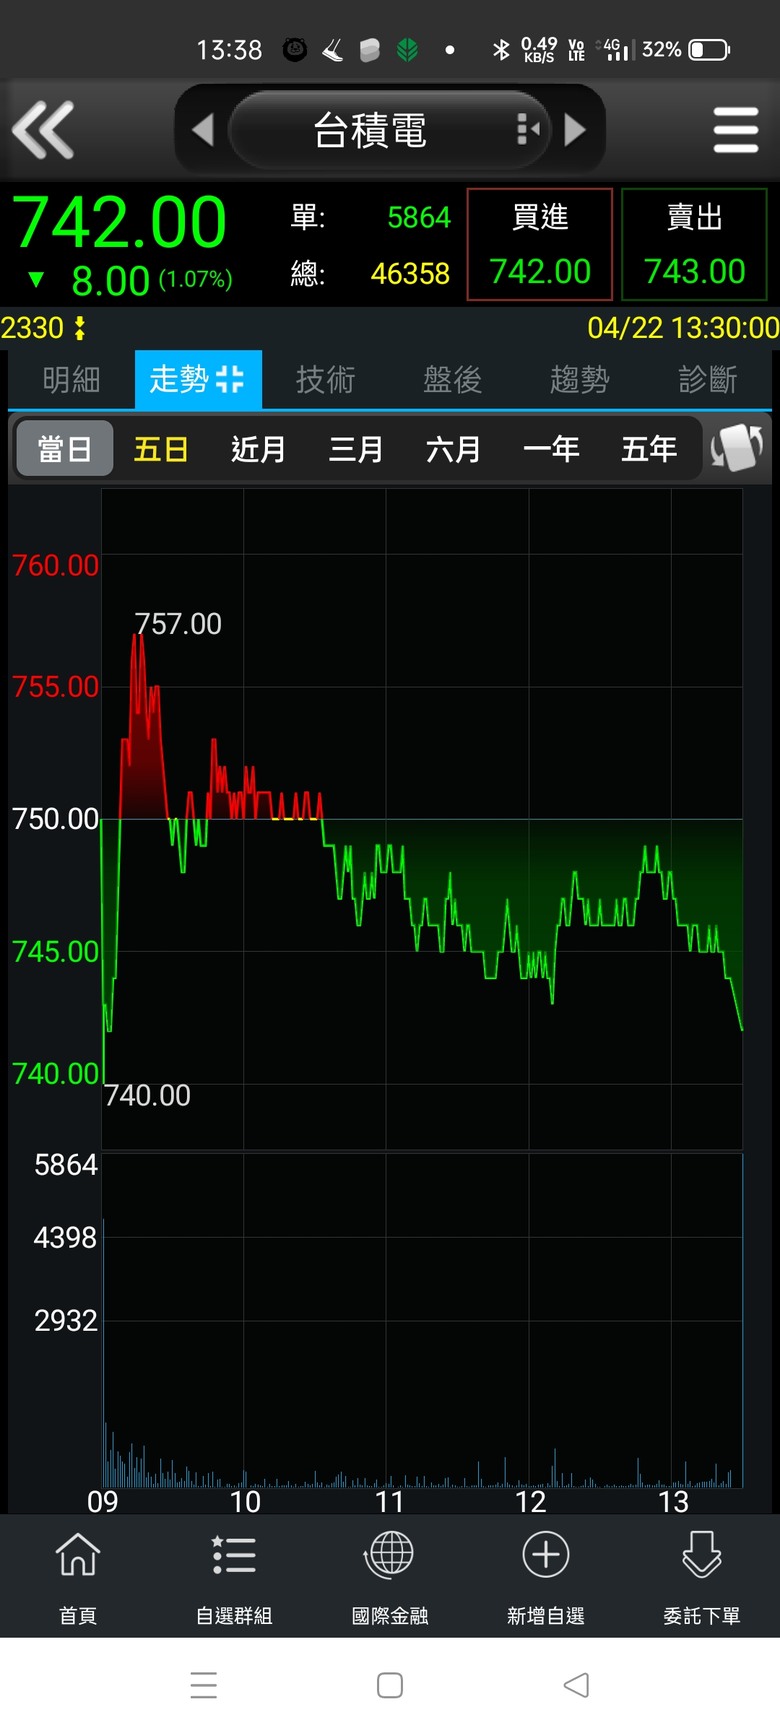Tap Android home square button
Viewport: 780px width, 1733px height.
390,1685
